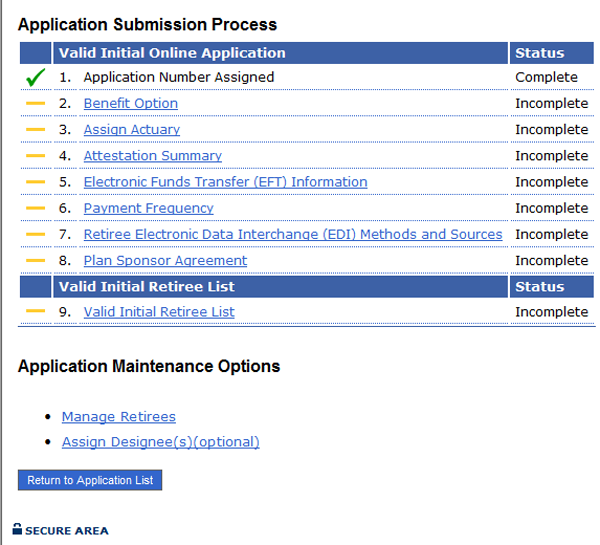Open the Assign Actuary link
Viewport: 600px width, 545px height.
(x=131, y=130)
